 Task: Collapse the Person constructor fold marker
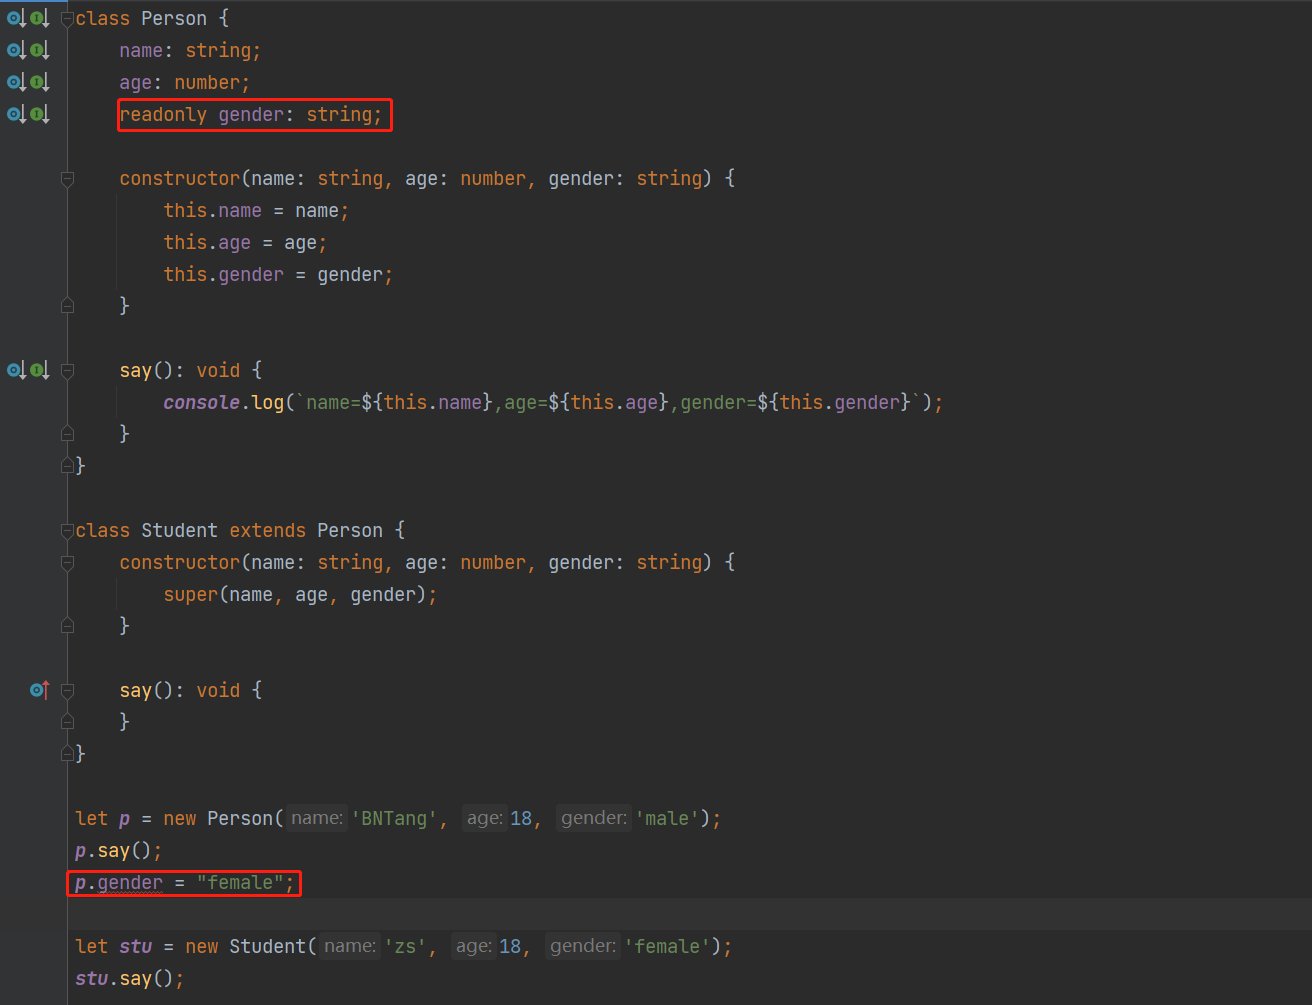click(67, 179)
